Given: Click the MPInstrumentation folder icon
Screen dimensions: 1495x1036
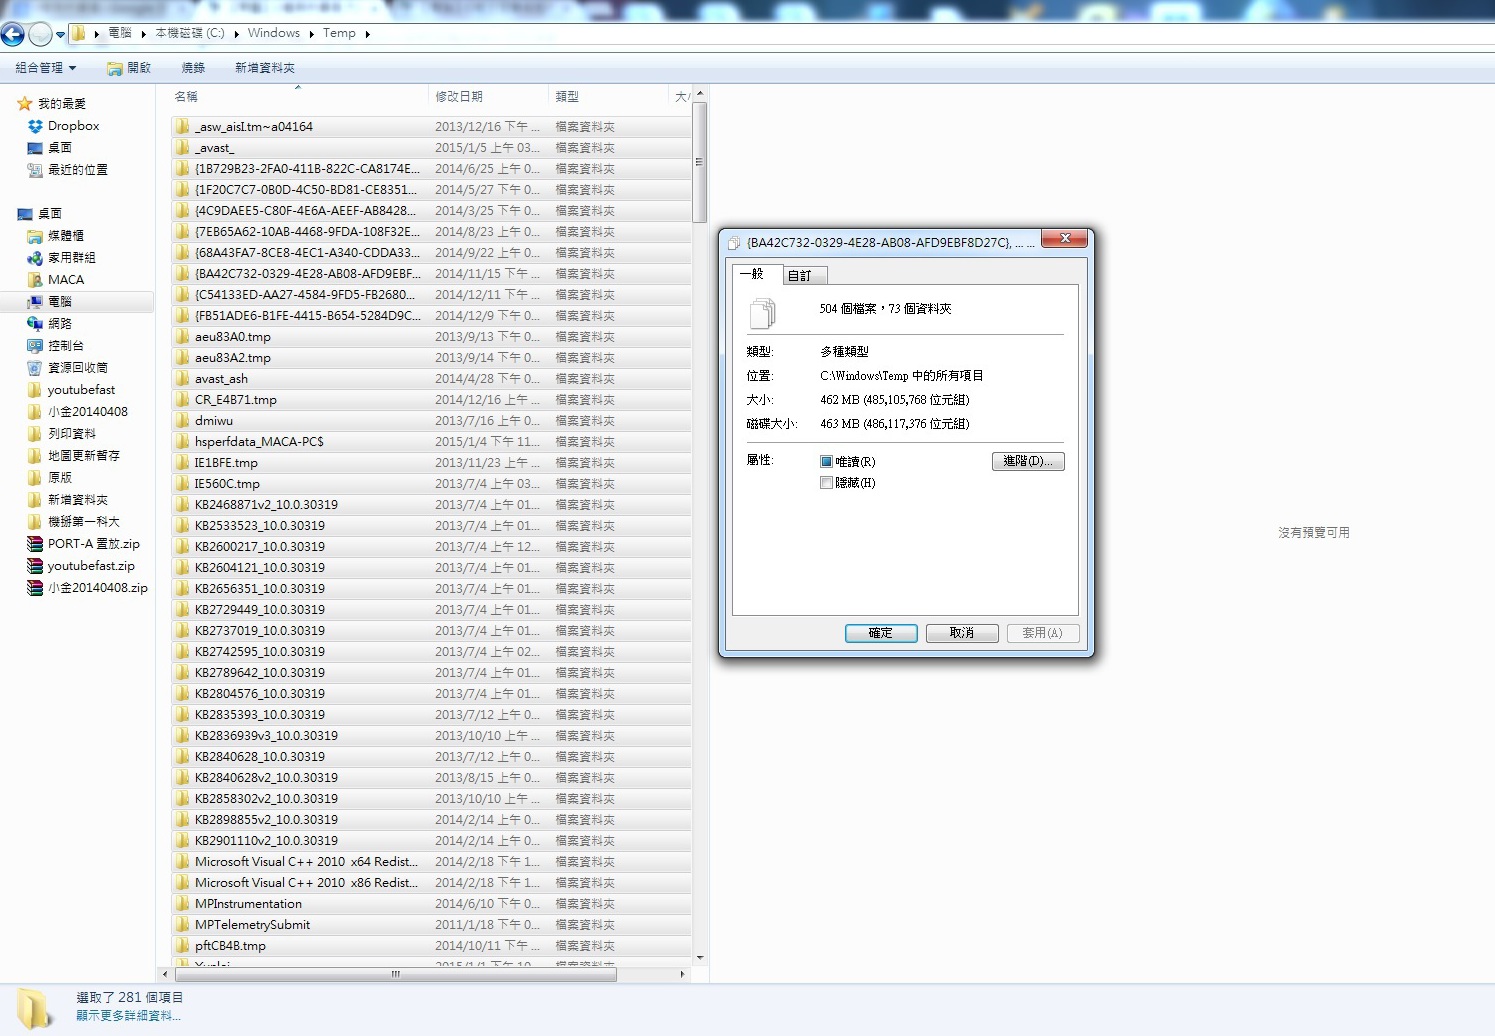Looking at the screenshot, I should [182, 904].
